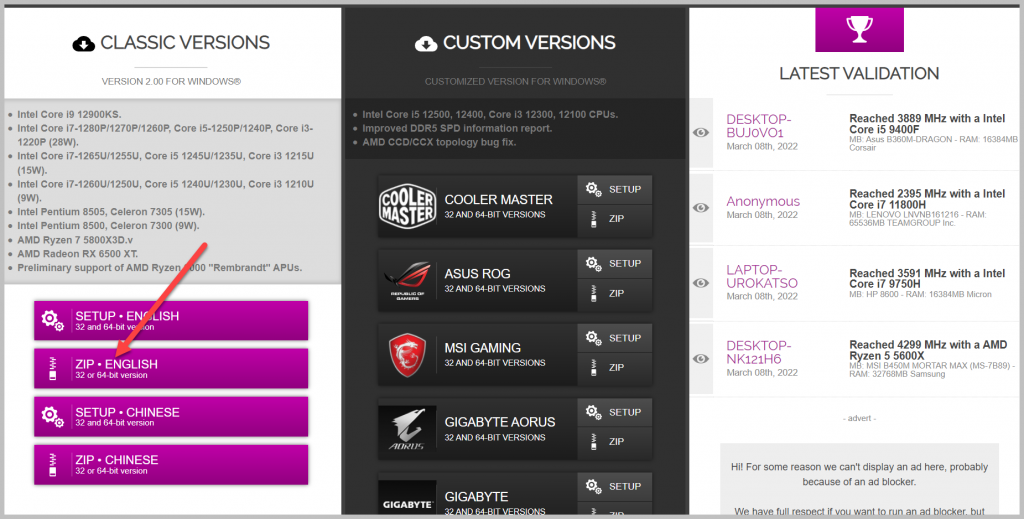1024x519 pixels.
Task: Download MSI Gaming ZIP version
Action: [x=615, y=368]
